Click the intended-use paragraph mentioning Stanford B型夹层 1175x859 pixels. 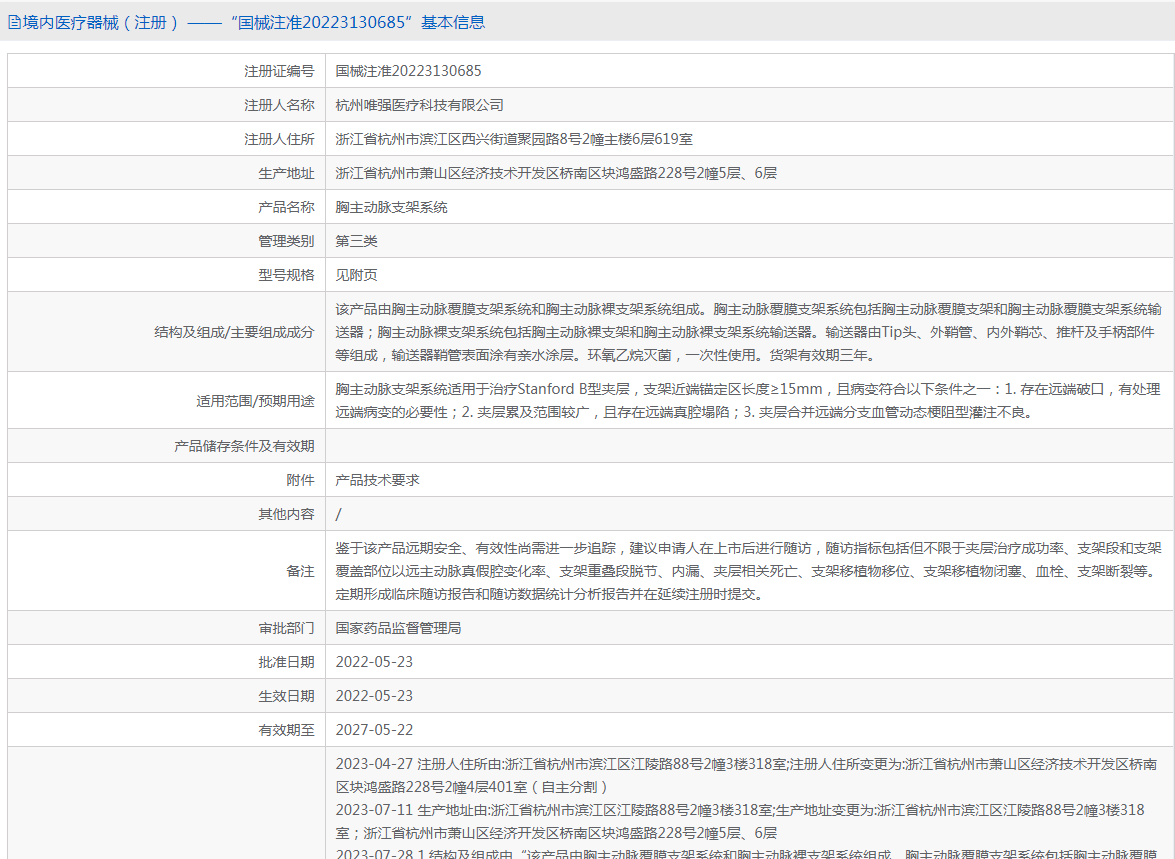click(748, 401)
